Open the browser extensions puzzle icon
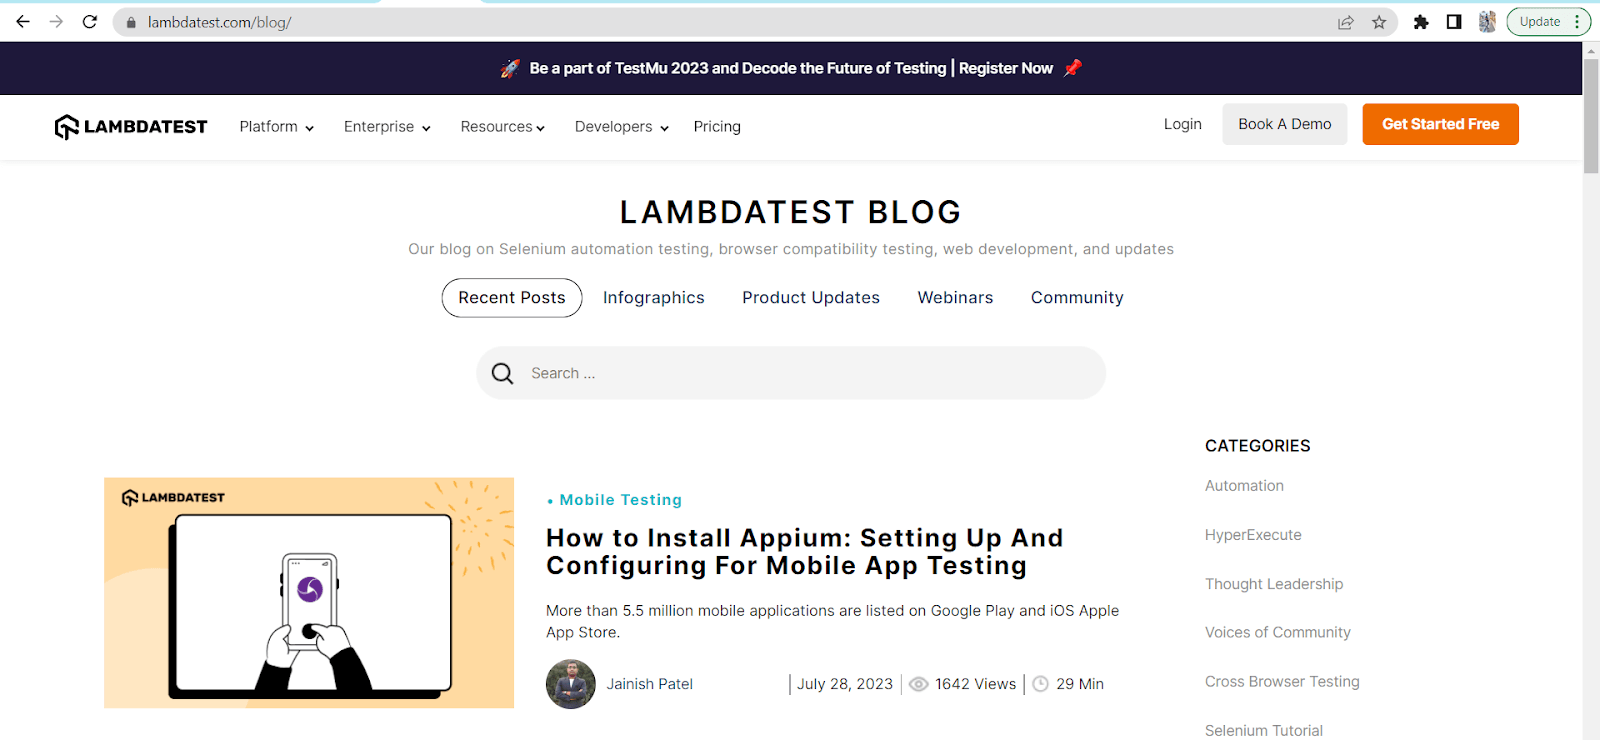Viewport: 1600px width, 740px height. [x=1421, y=22]
